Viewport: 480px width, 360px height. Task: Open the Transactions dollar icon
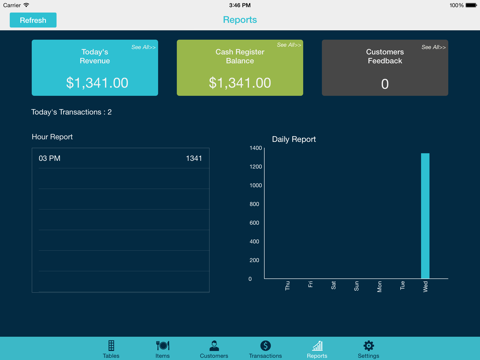click(265, 346)
